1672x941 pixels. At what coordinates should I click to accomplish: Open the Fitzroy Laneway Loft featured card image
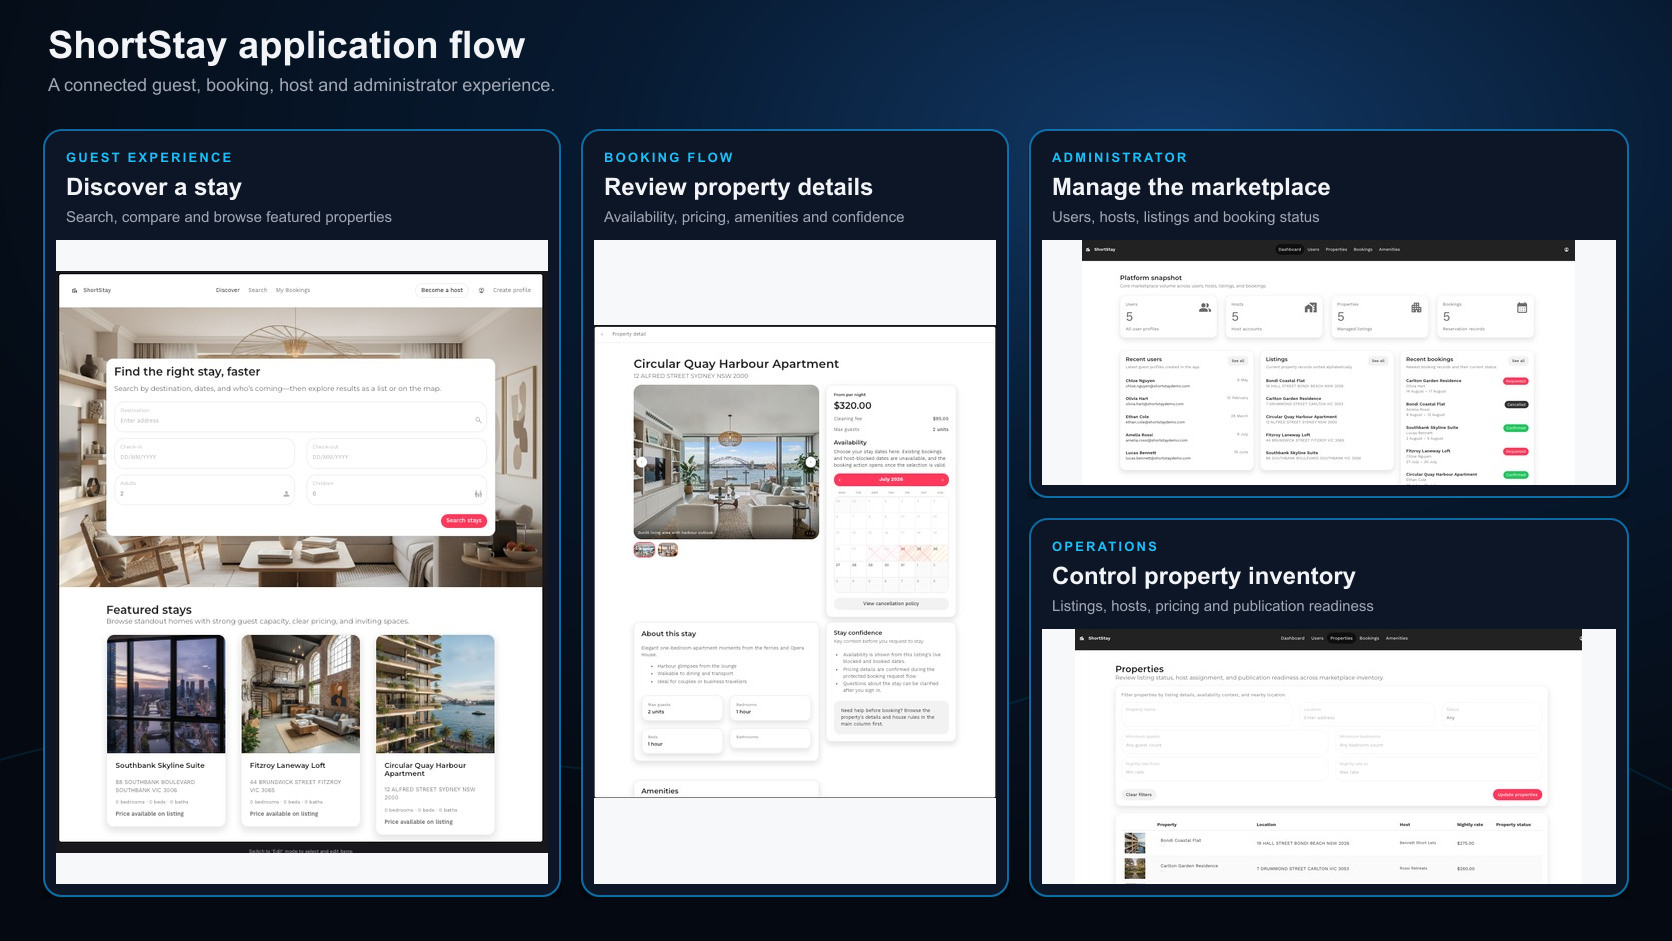[x=301, y=694]
